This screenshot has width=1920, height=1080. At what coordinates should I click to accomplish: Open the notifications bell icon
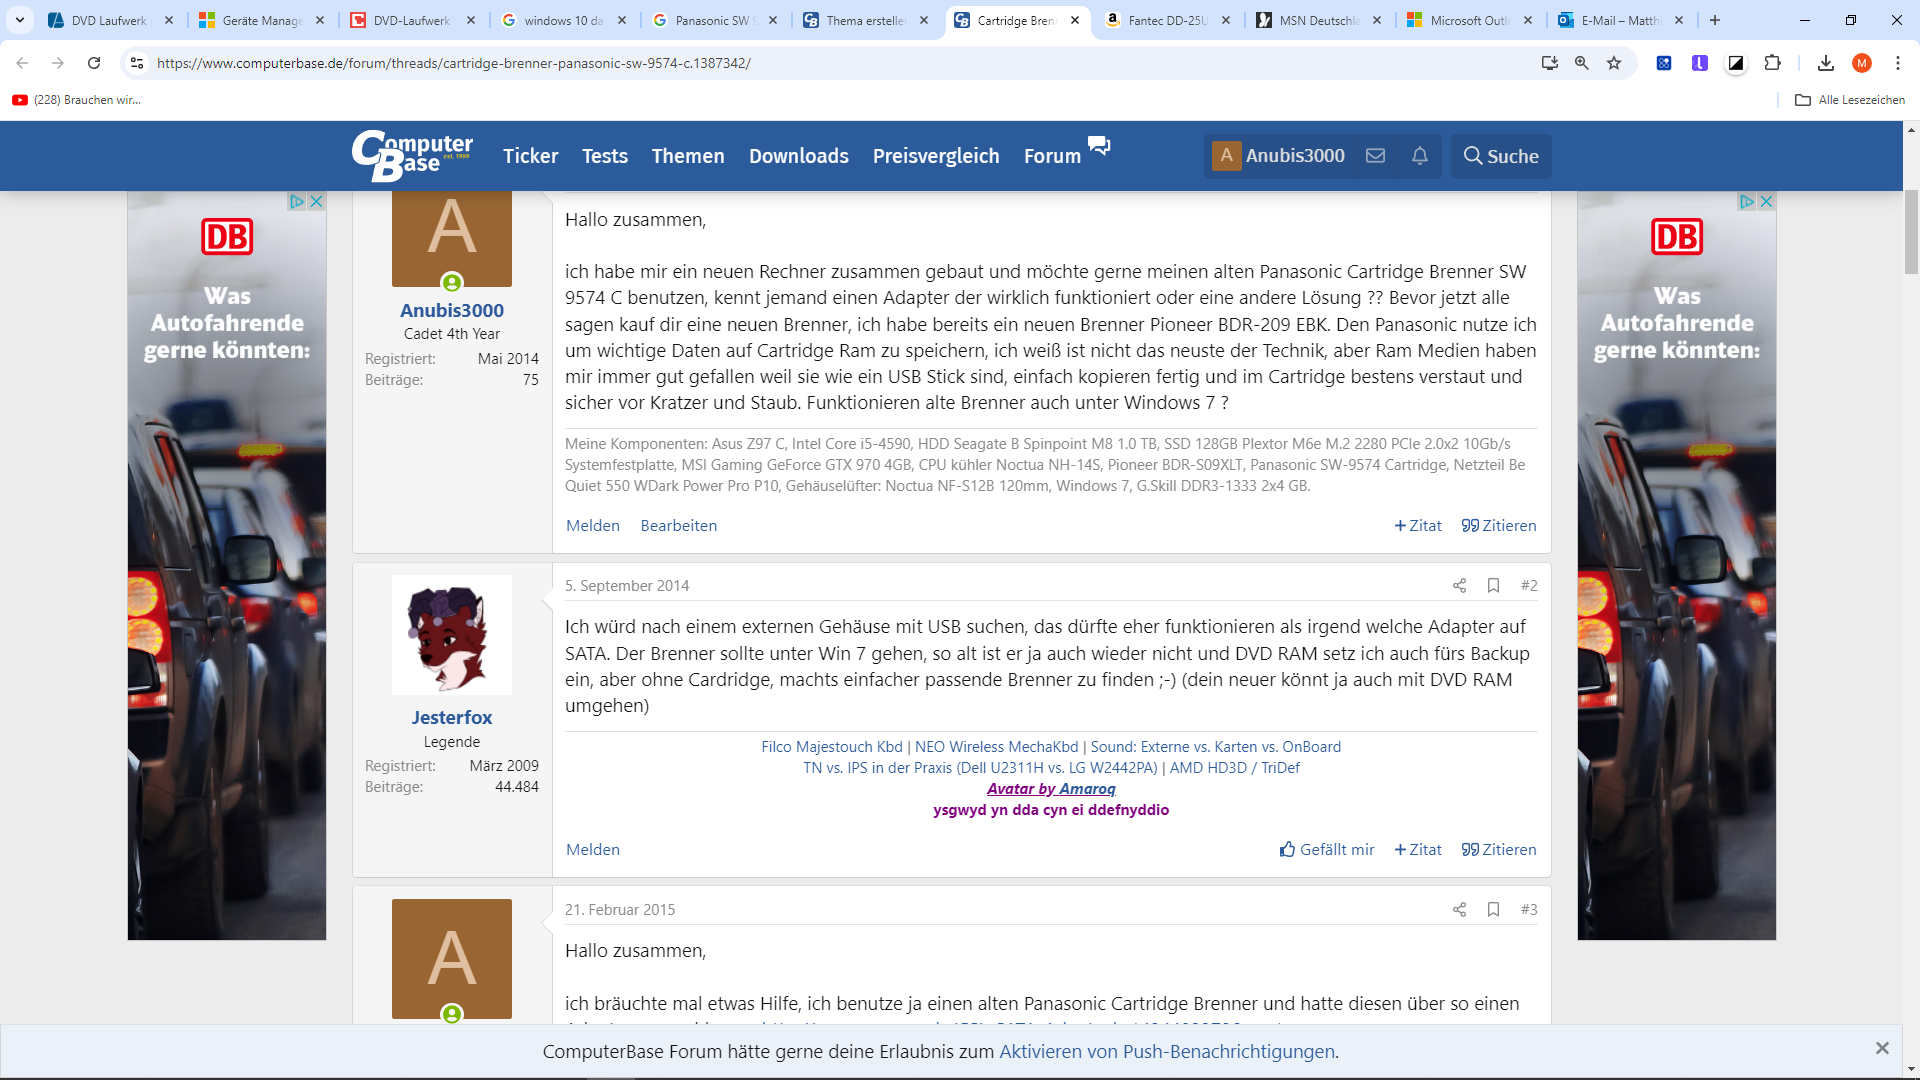pos(1419,156)
